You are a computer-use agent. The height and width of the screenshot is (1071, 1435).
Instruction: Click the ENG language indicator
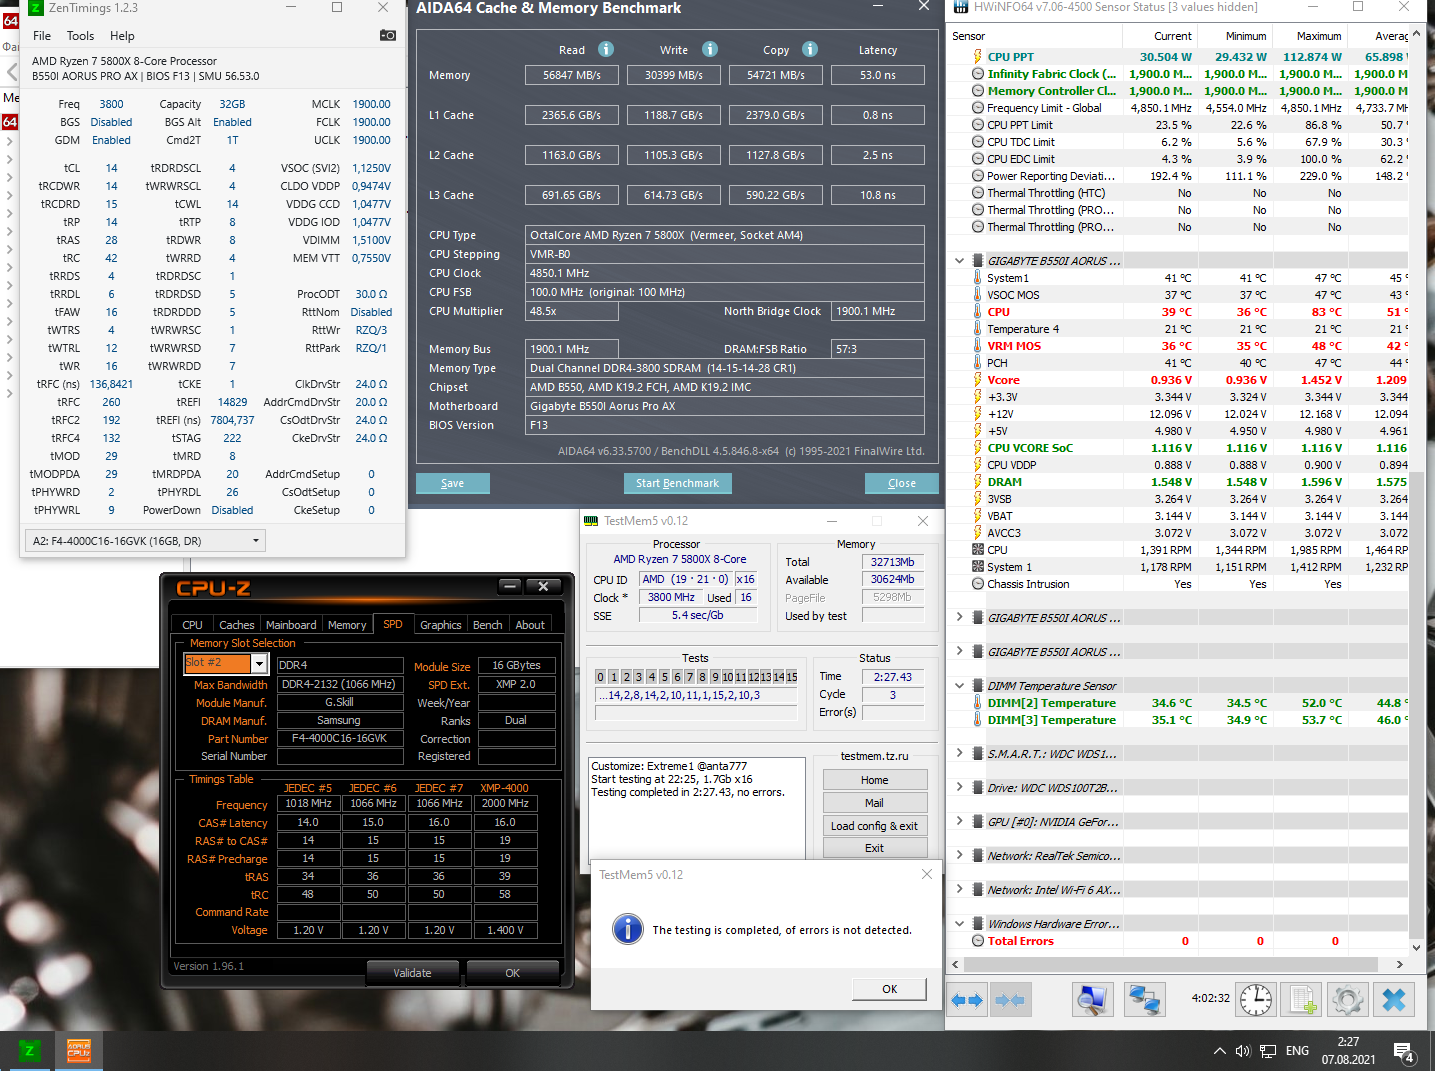tap(1297, 1051)
